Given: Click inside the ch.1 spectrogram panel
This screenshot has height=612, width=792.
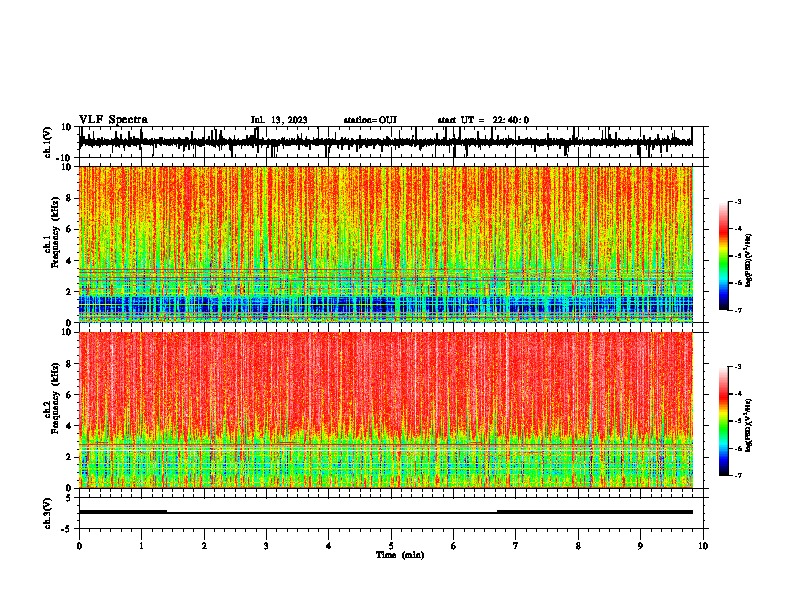Looking at the screenshot, I should click(385, 244).
